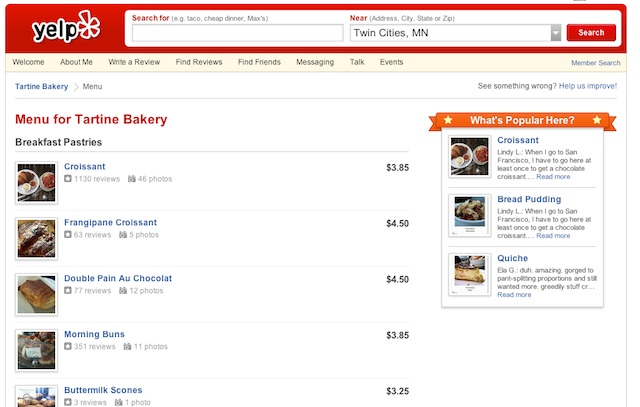640x407 pixels.
Task: Open the Find Friends tab
Action: click(259, 62)
